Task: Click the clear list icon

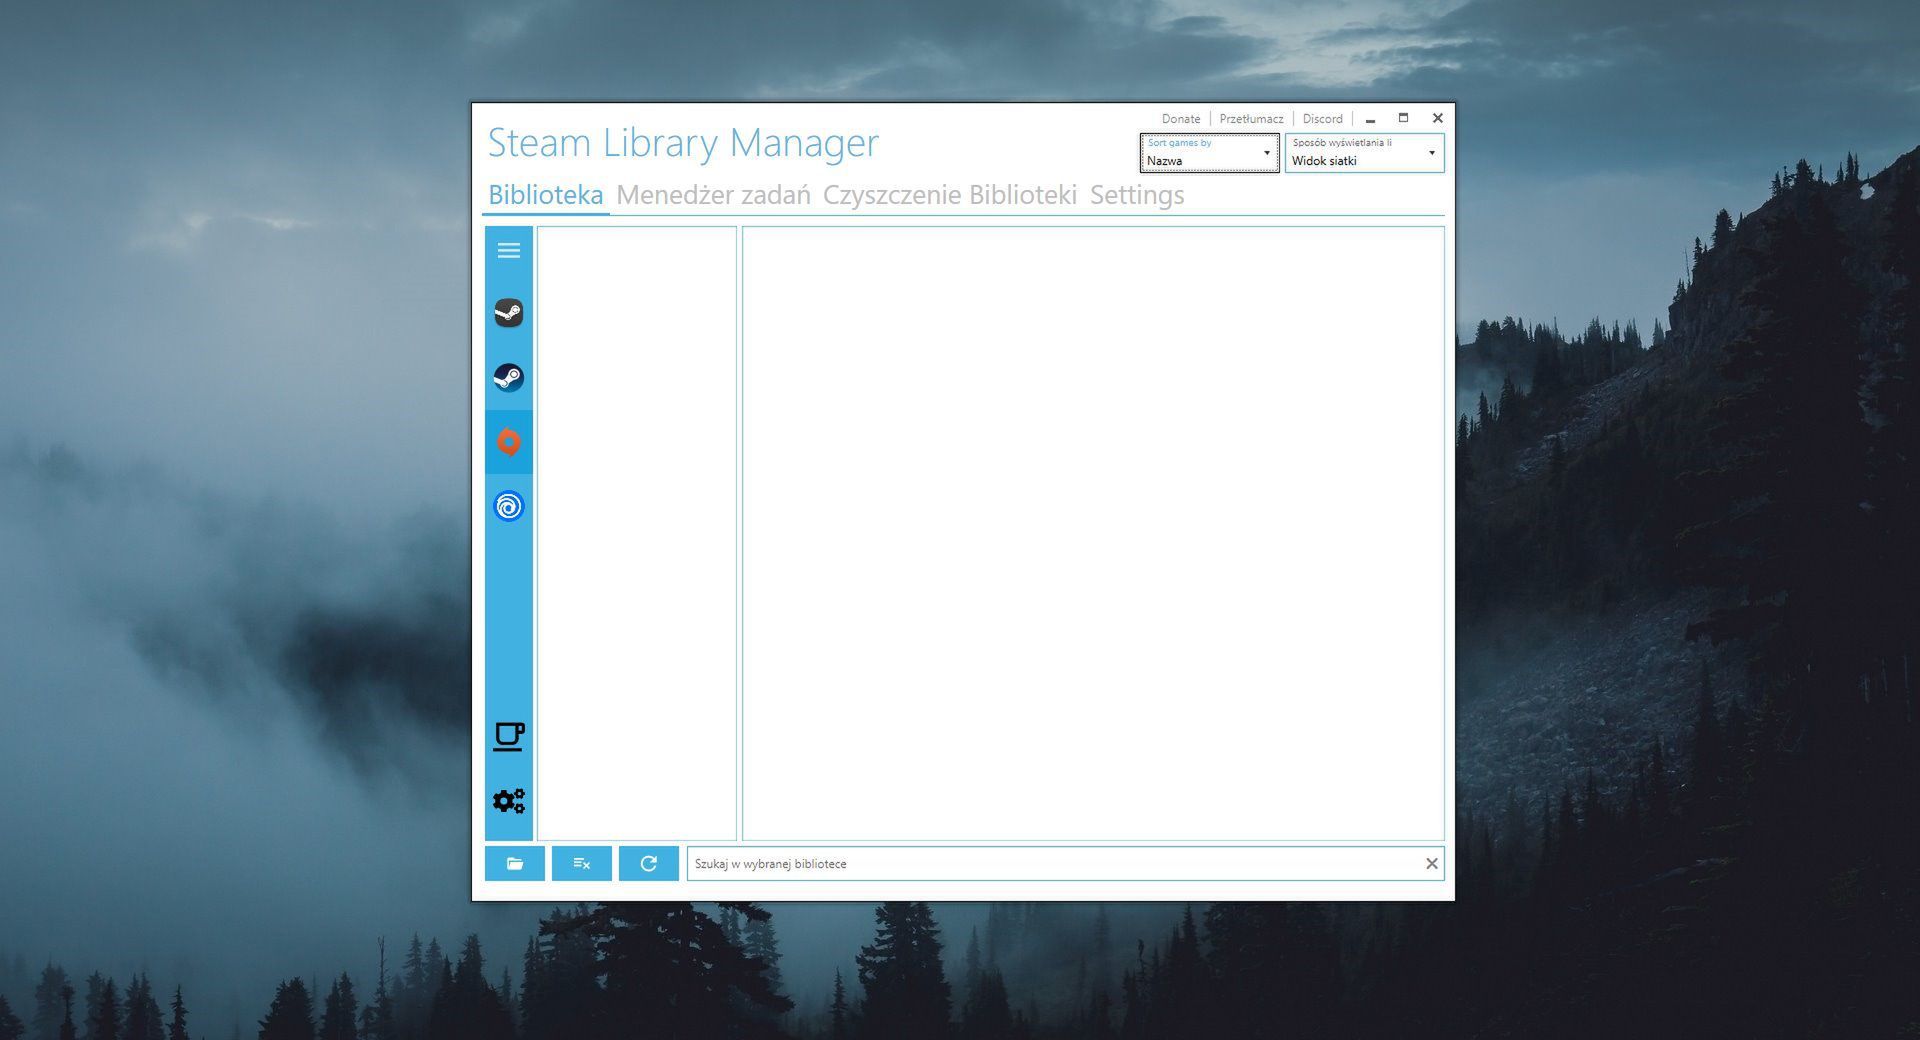Action: point(582,863)
